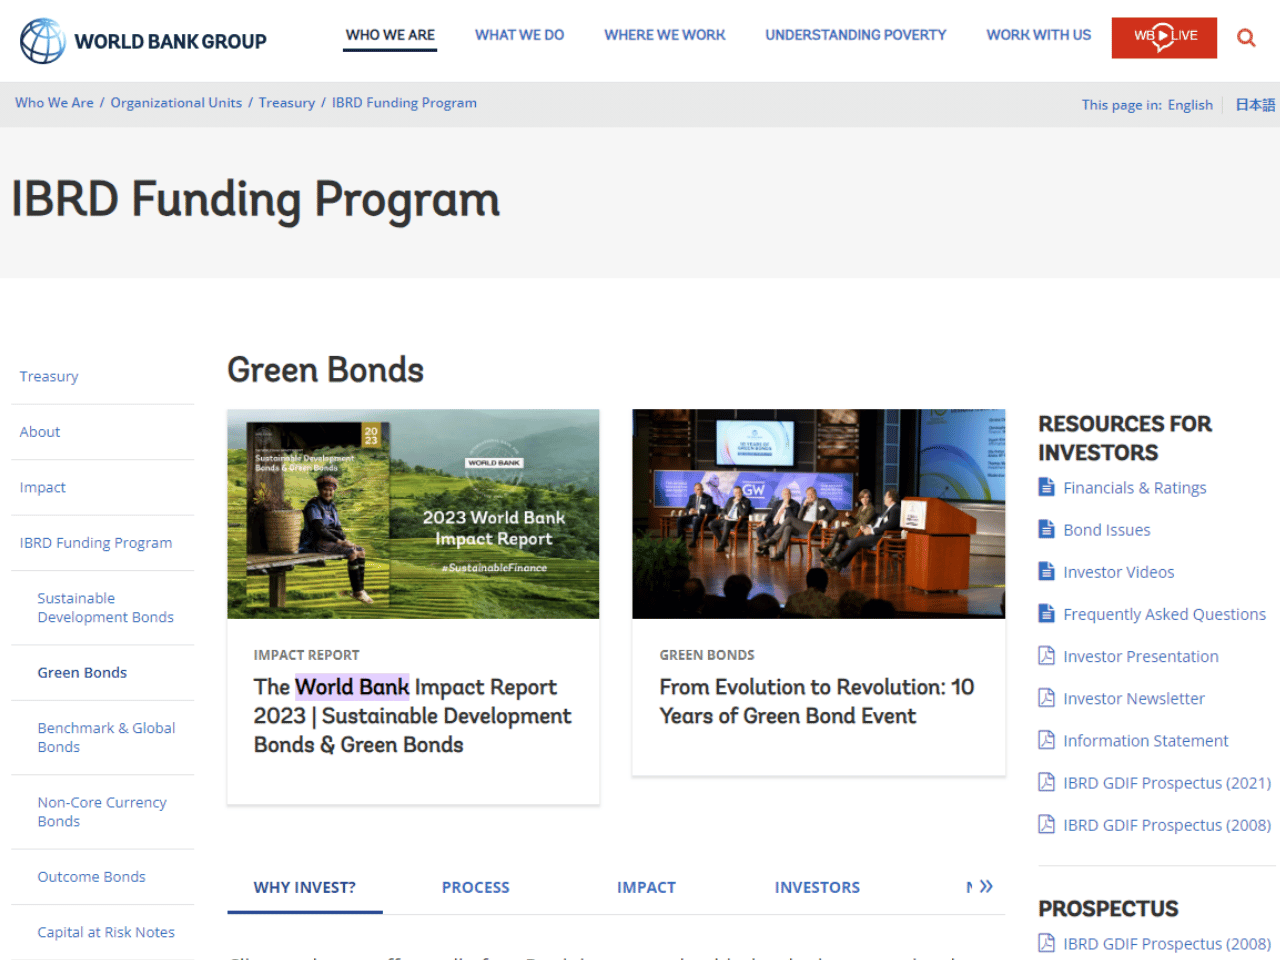The image size is (1280, 960).
Task: Open Benchmark & Global Bonds sidebar link
Action: pos(106,738)
